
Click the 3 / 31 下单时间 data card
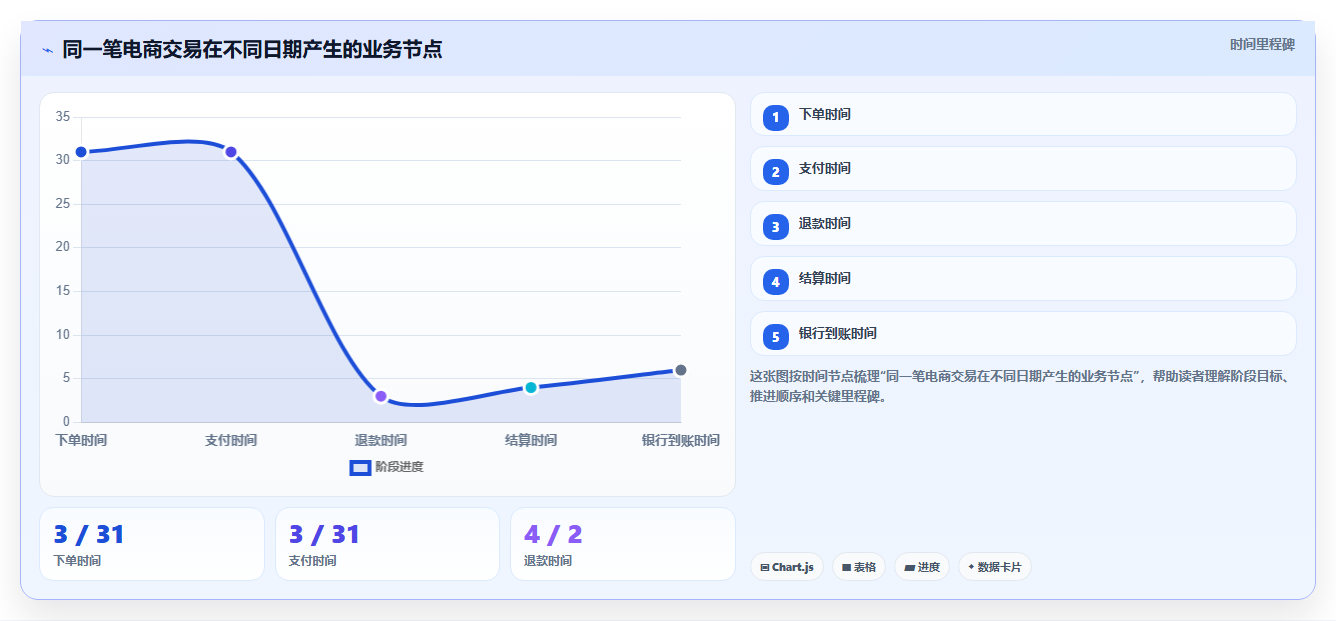click(152, 544)
